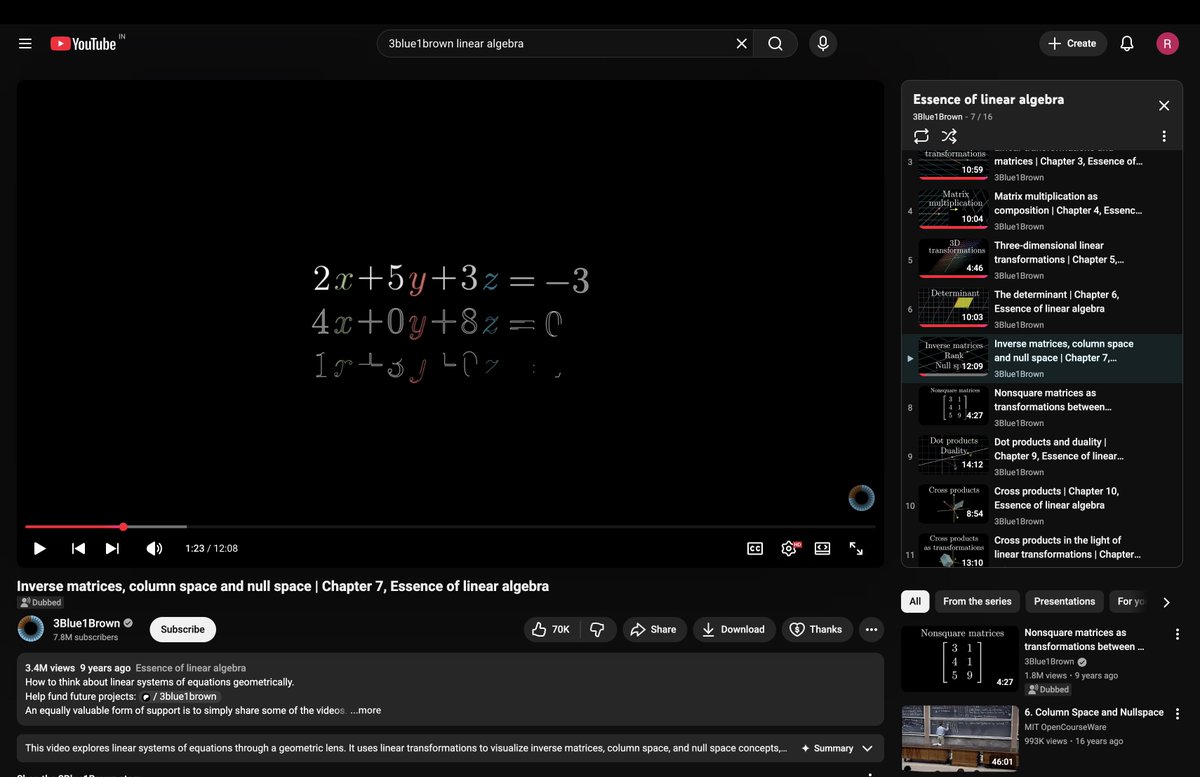Skip to next playlist video
Viewport: 1200px width, 777px height.
pyautogui.click(x=112, y=548)
